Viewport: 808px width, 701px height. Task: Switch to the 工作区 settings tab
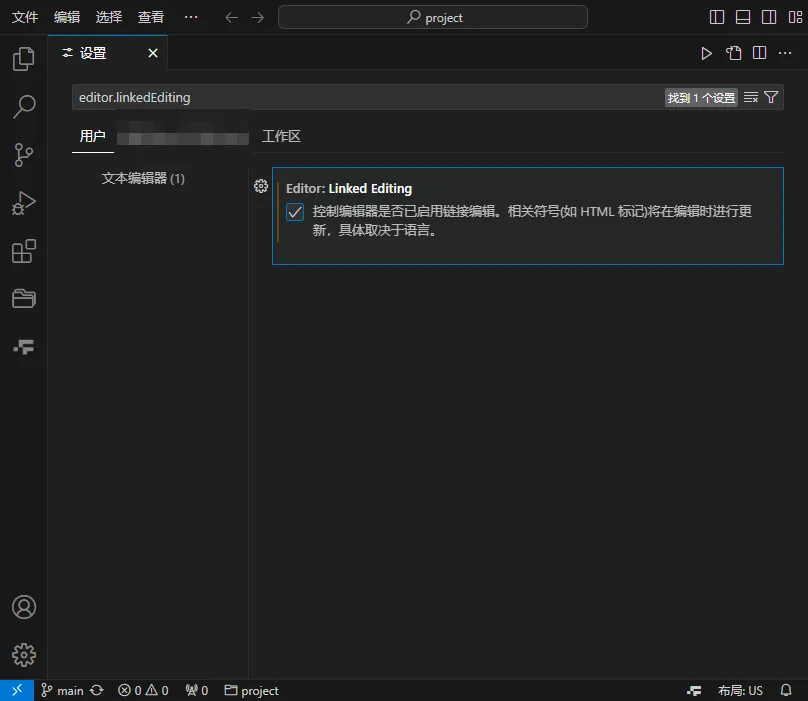[x=281, y=136]
